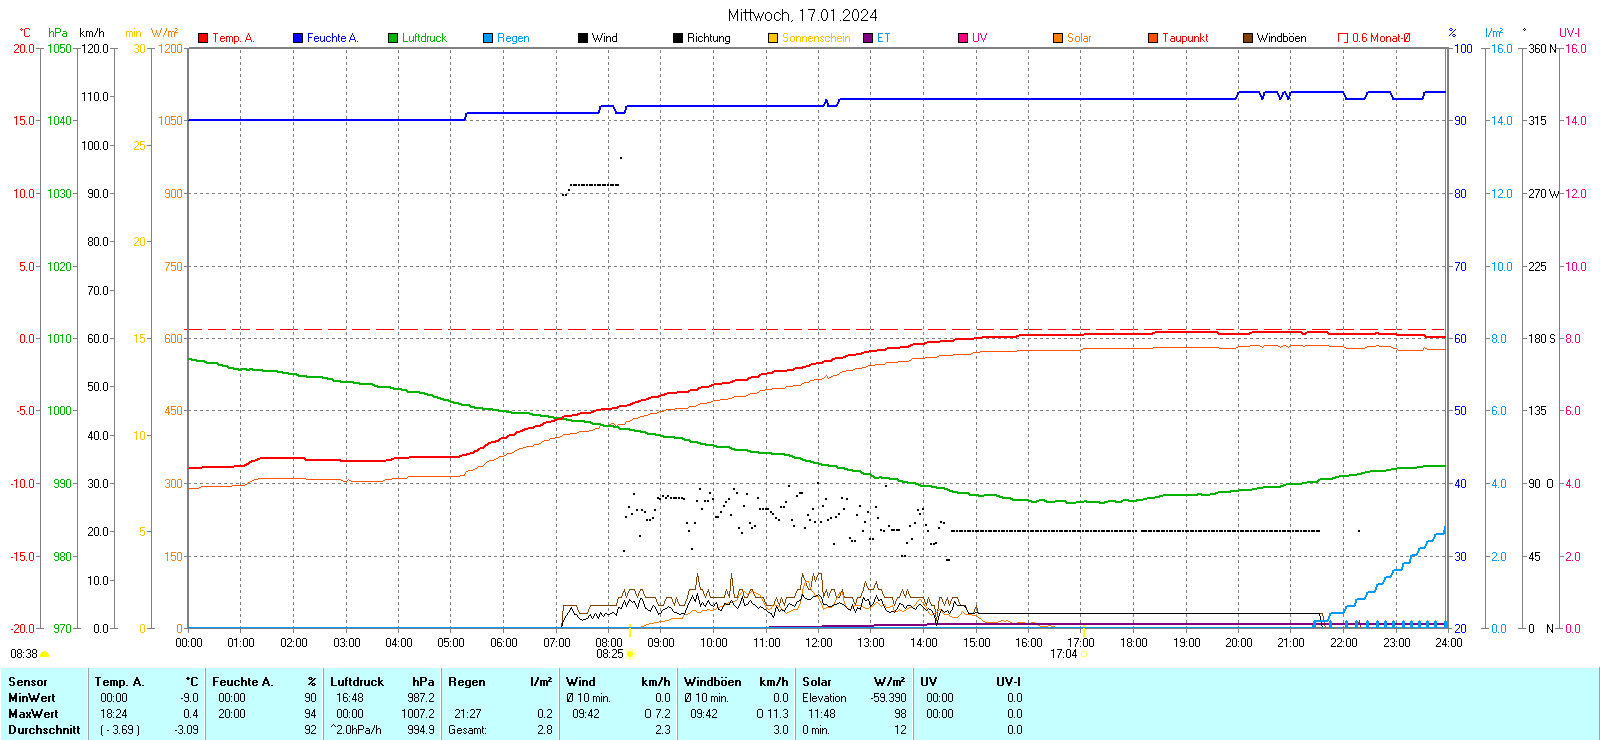Click the blue Feuchte A. legend swatch
The width and height of the screenshot is (1600, 740).
298,38
